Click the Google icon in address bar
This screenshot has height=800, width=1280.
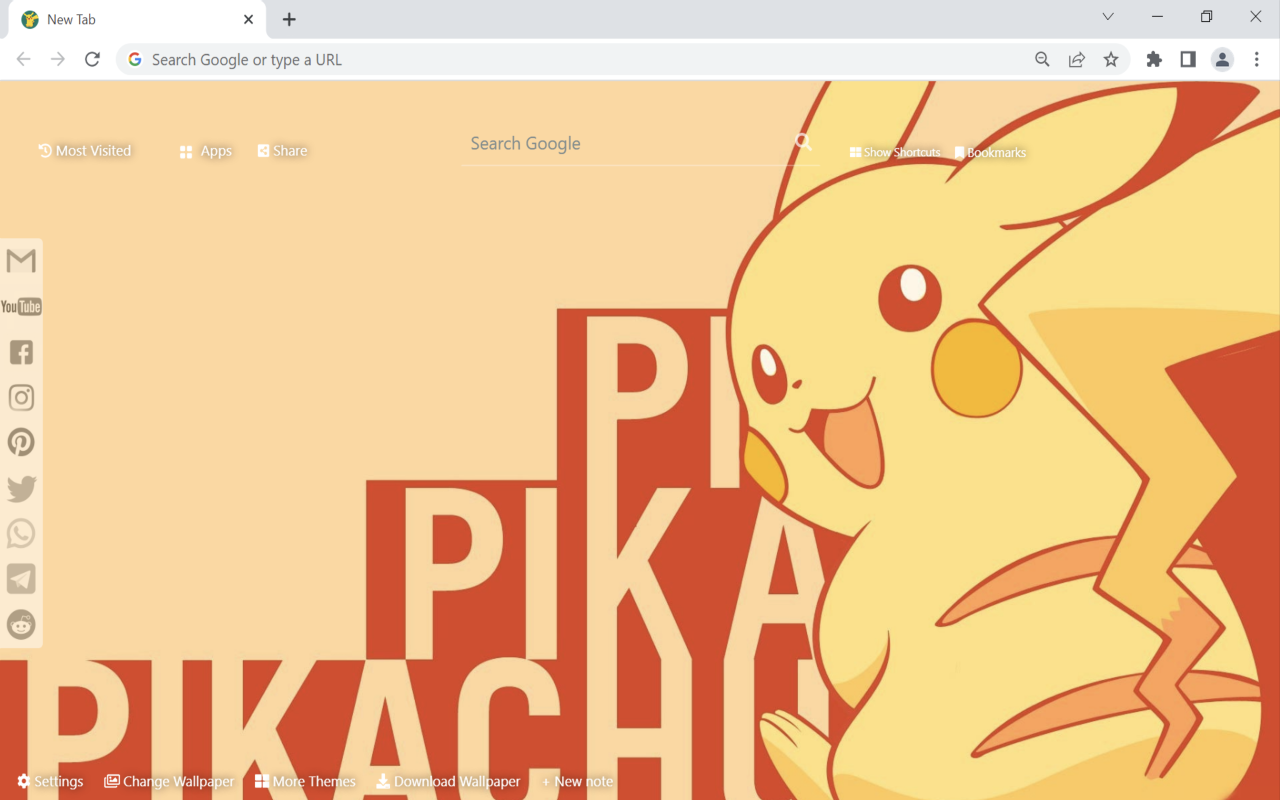135,59
